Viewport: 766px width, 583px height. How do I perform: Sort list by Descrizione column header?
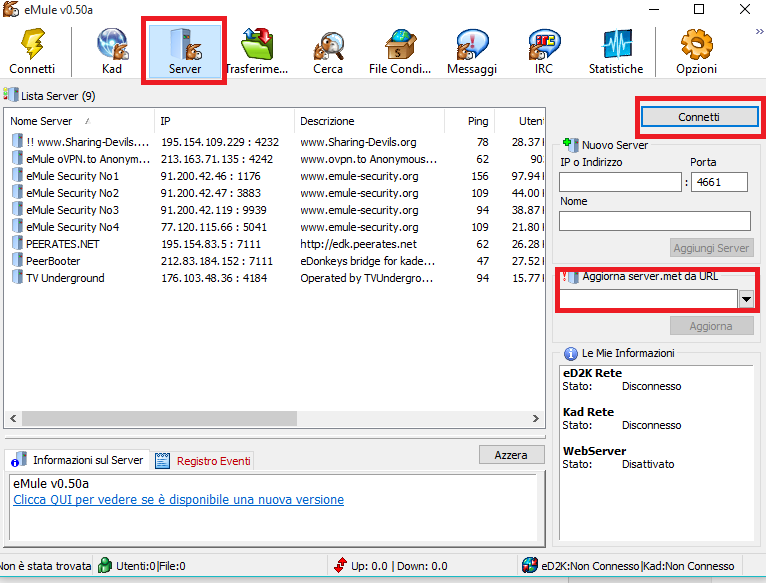[x=370, y=121]
